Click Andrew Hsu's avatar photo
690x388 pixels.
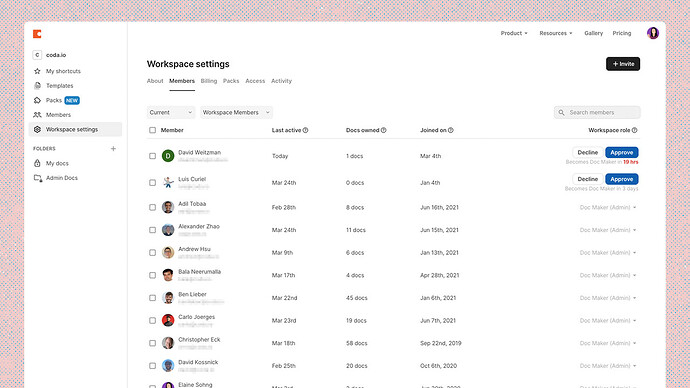pos(168,253)
